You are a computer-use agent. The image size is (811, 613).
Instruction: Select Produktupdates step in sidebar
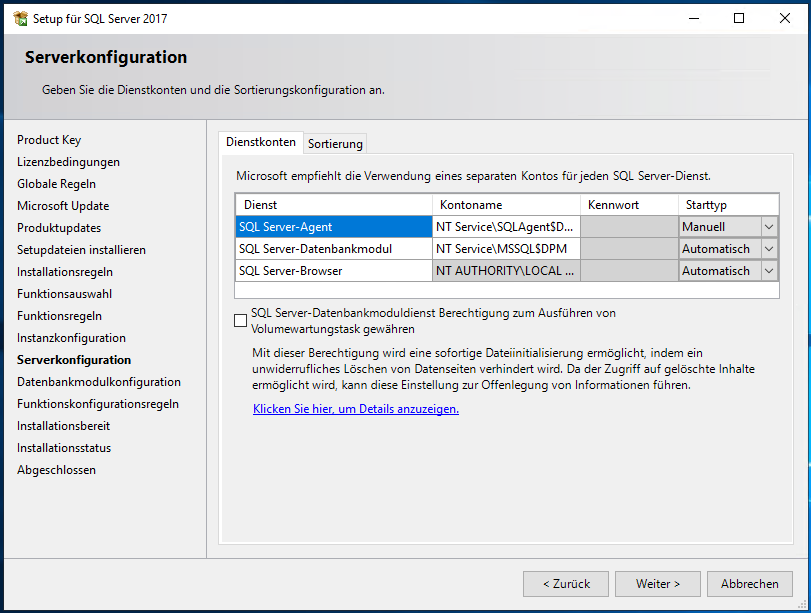click(x=59, y=228)
